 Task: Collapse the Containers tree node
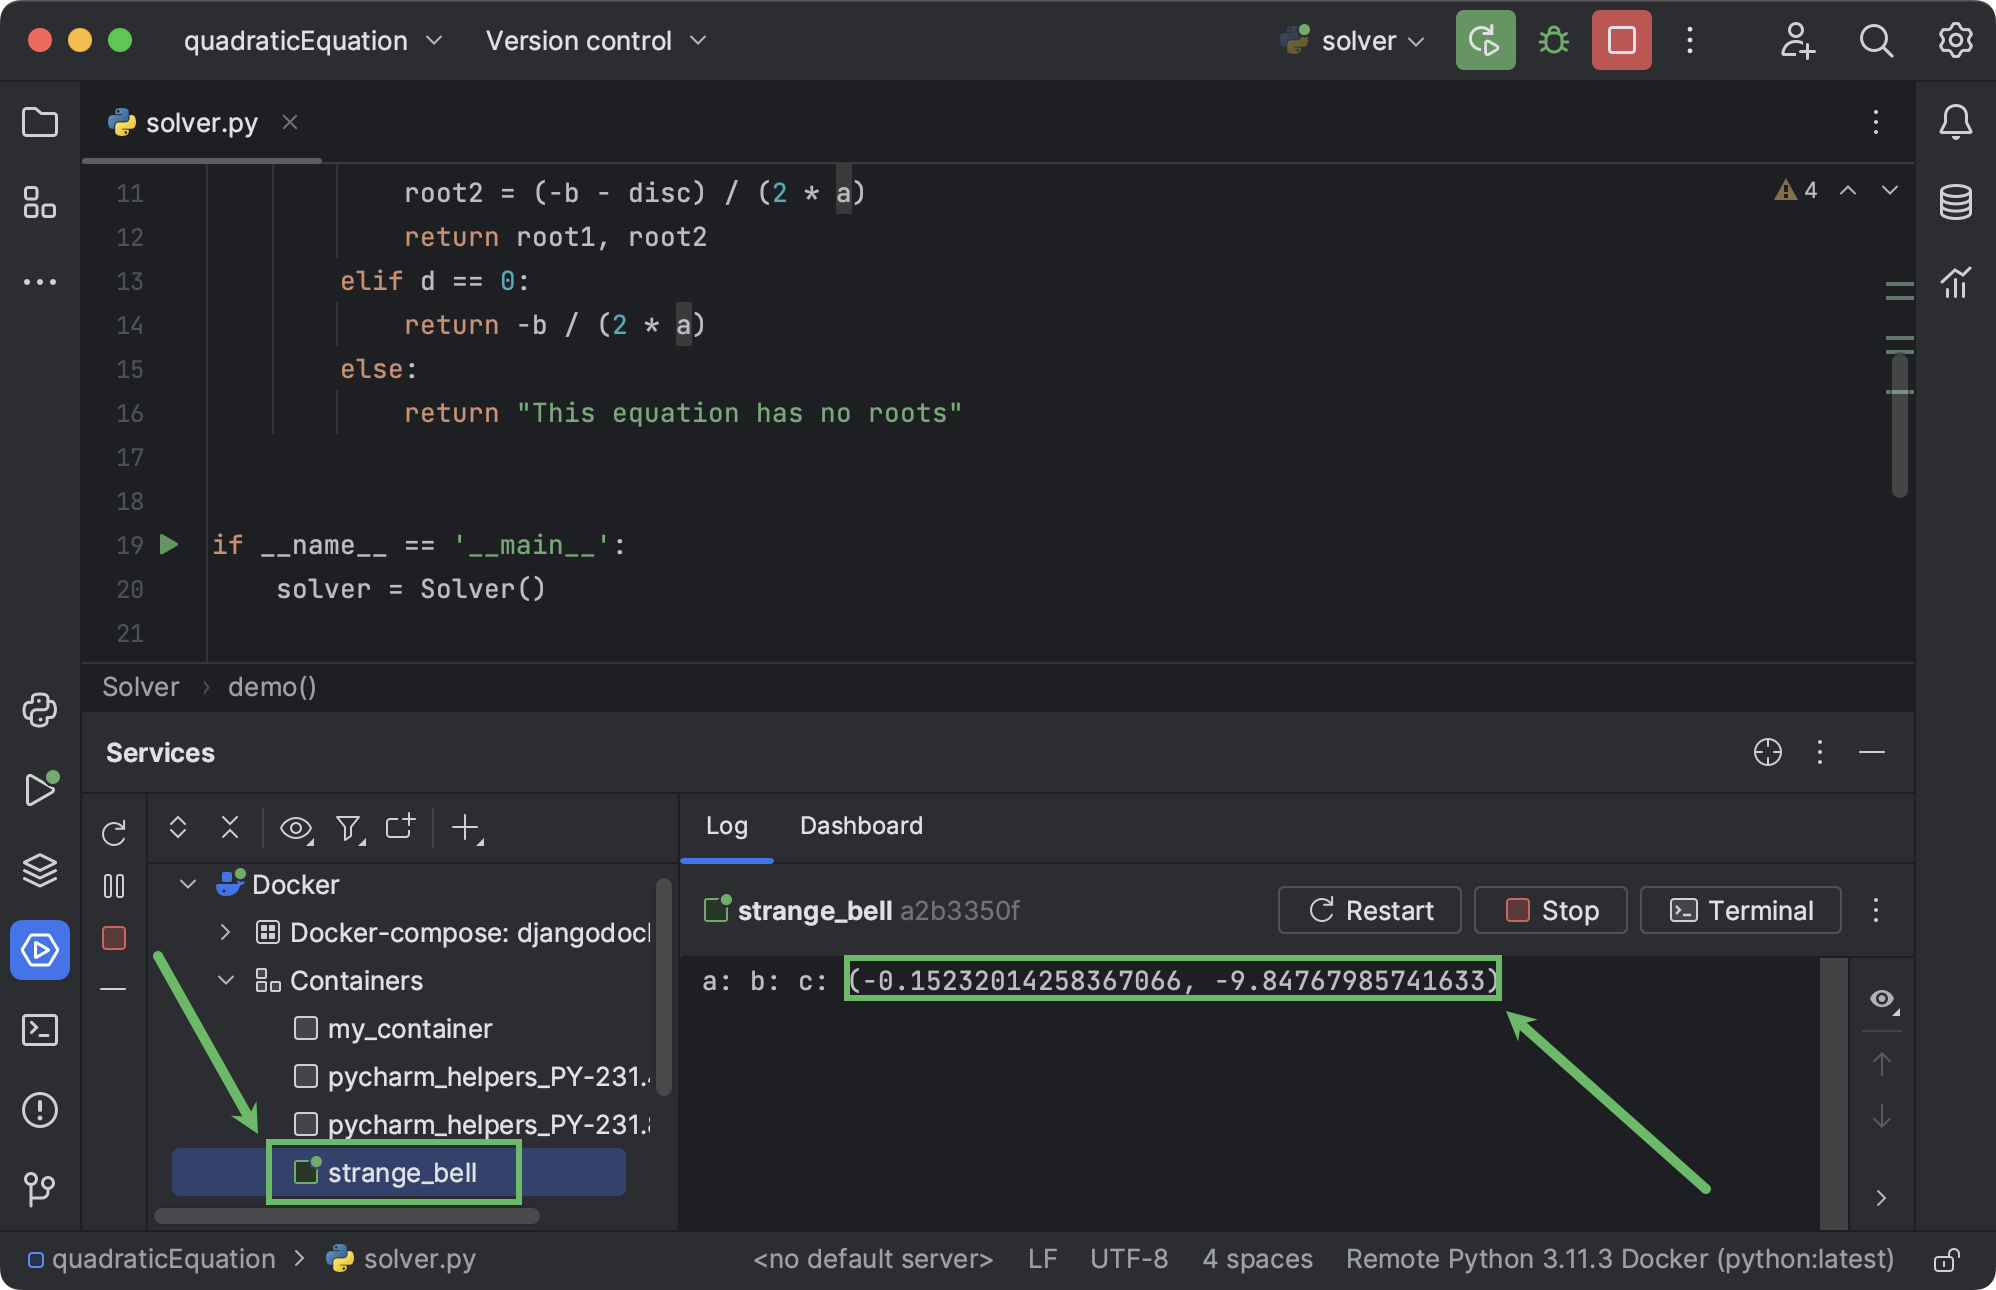point(225,980)
